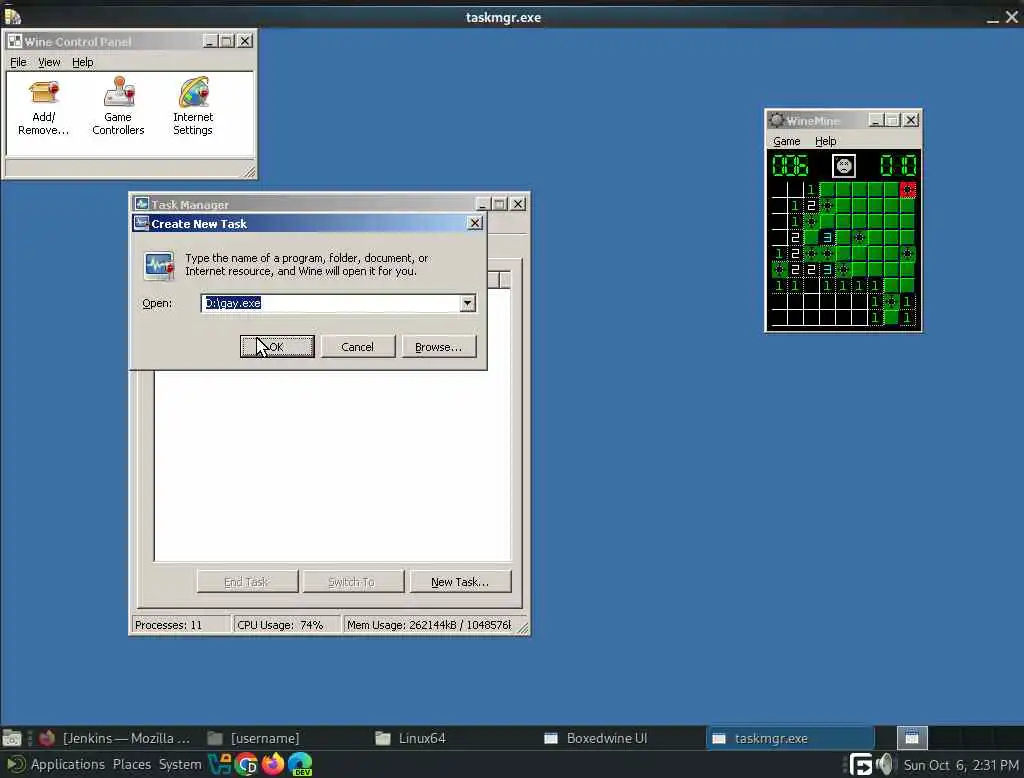The height and width of the screenshot is (778, 1024).
Task: Click the CPU Usage 74% status entry
Action: coord(286,624)
